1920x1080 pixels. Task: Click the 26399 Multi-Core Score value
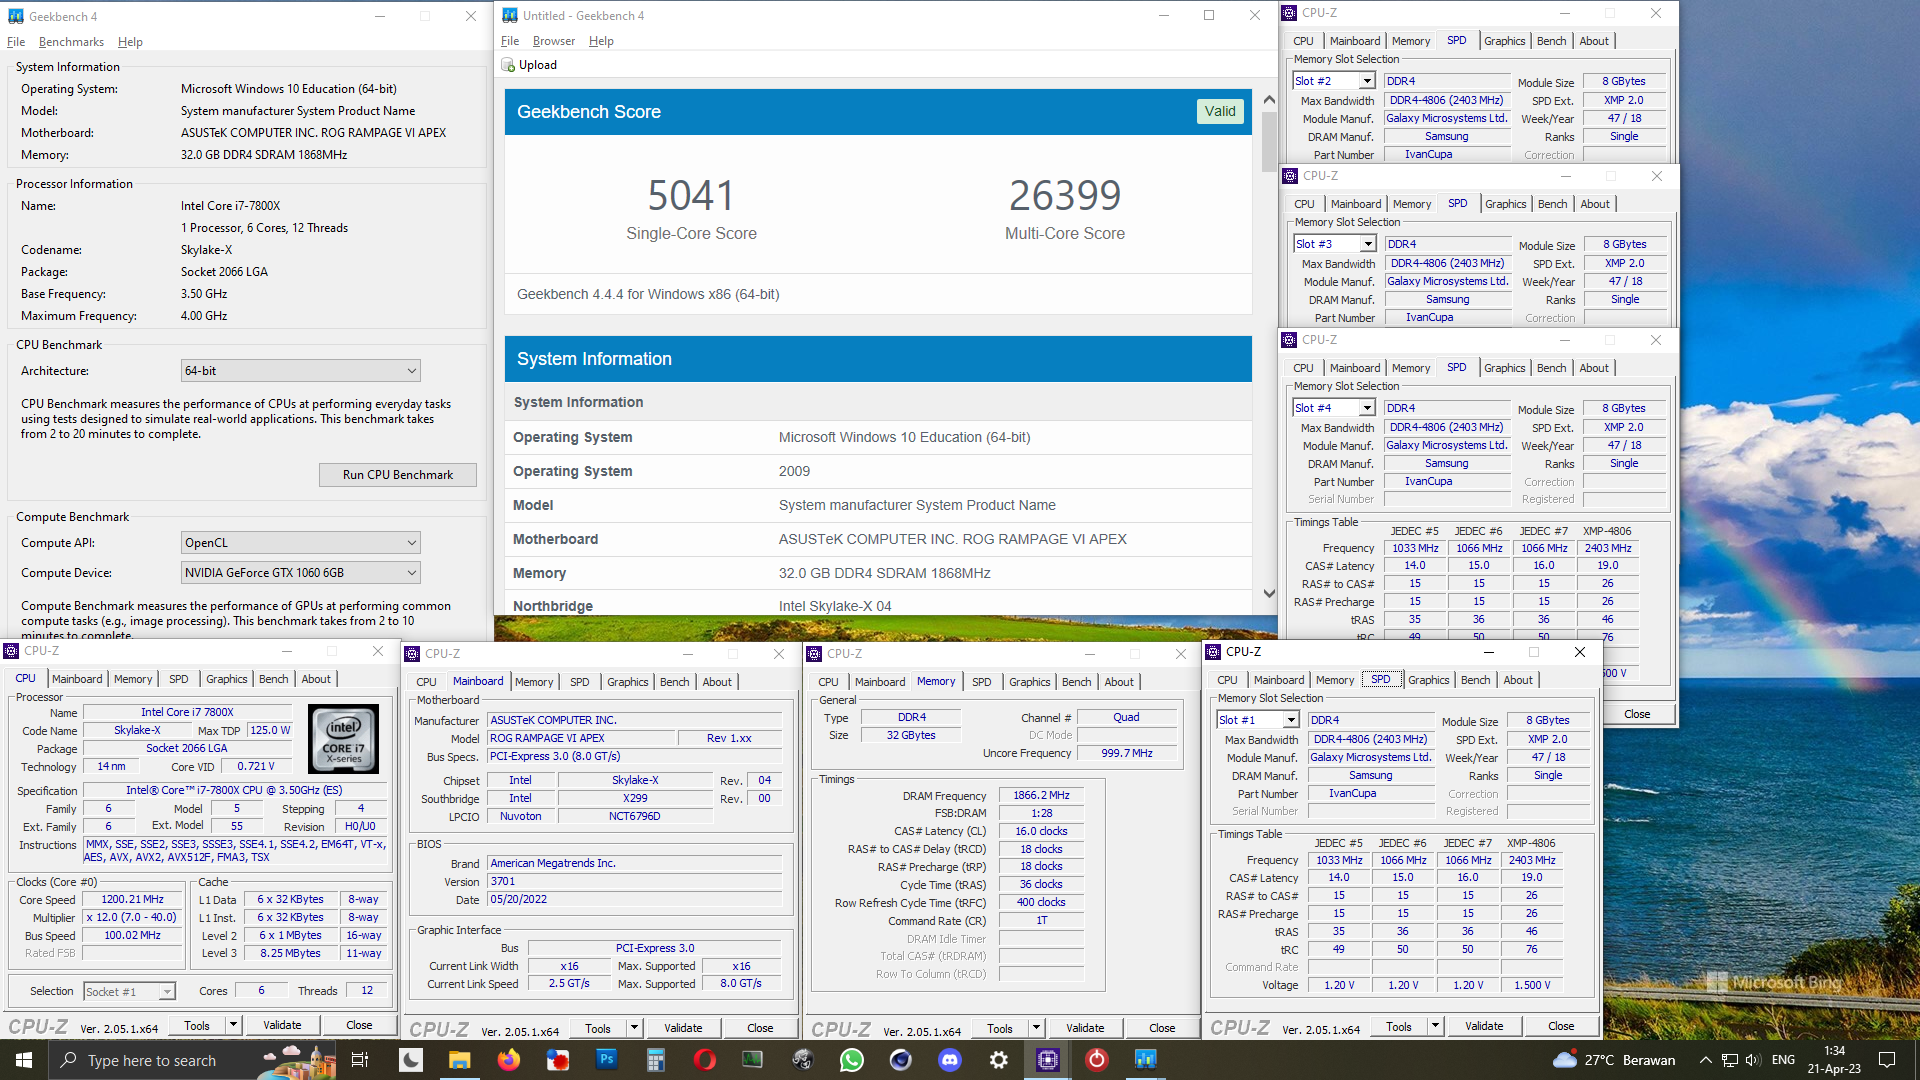(1065, 195)
